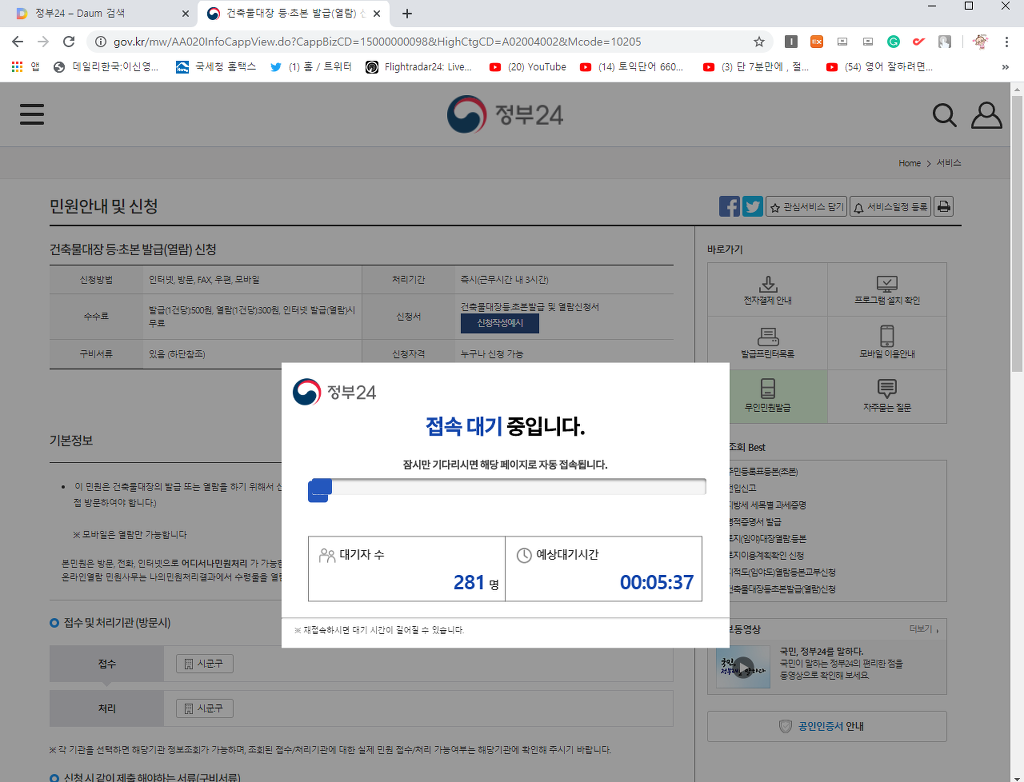1024x782 pixels.
Task: Close the 건축물대장 등·초본 발급 tab
Action: pos(376,14)
